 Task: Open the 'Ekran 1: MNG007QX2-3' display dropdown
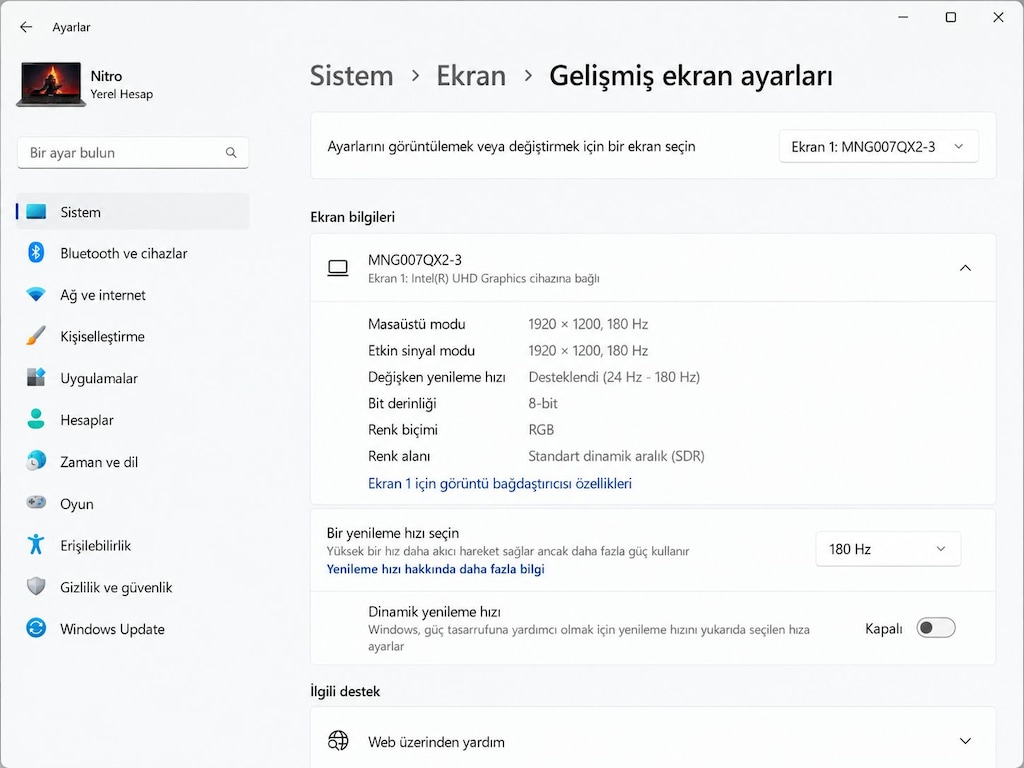[878, 146]
